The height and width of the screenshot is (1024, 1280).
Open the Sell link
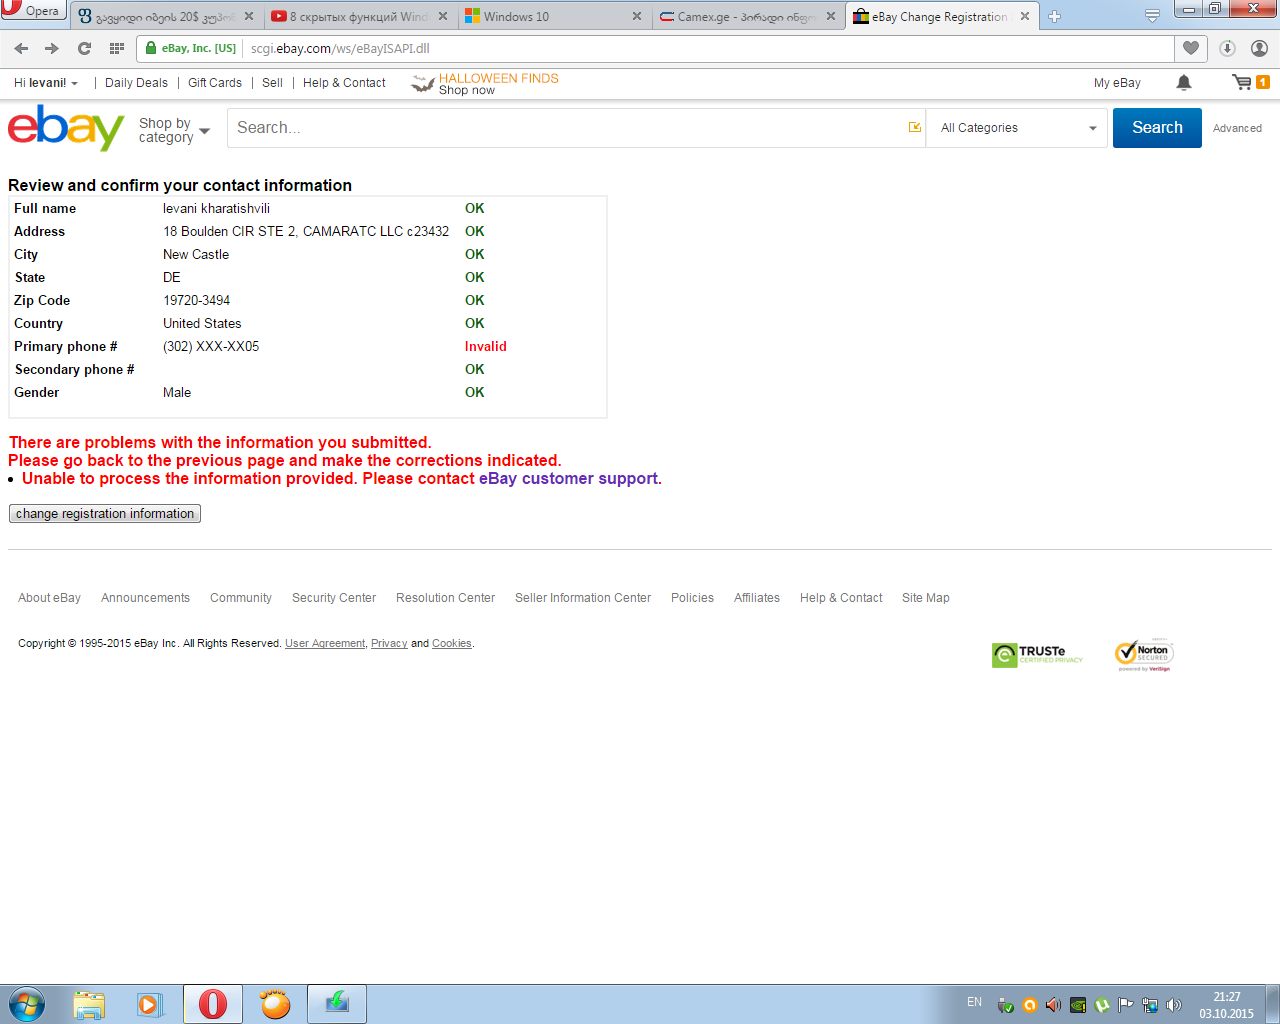[x=272, y=83]
